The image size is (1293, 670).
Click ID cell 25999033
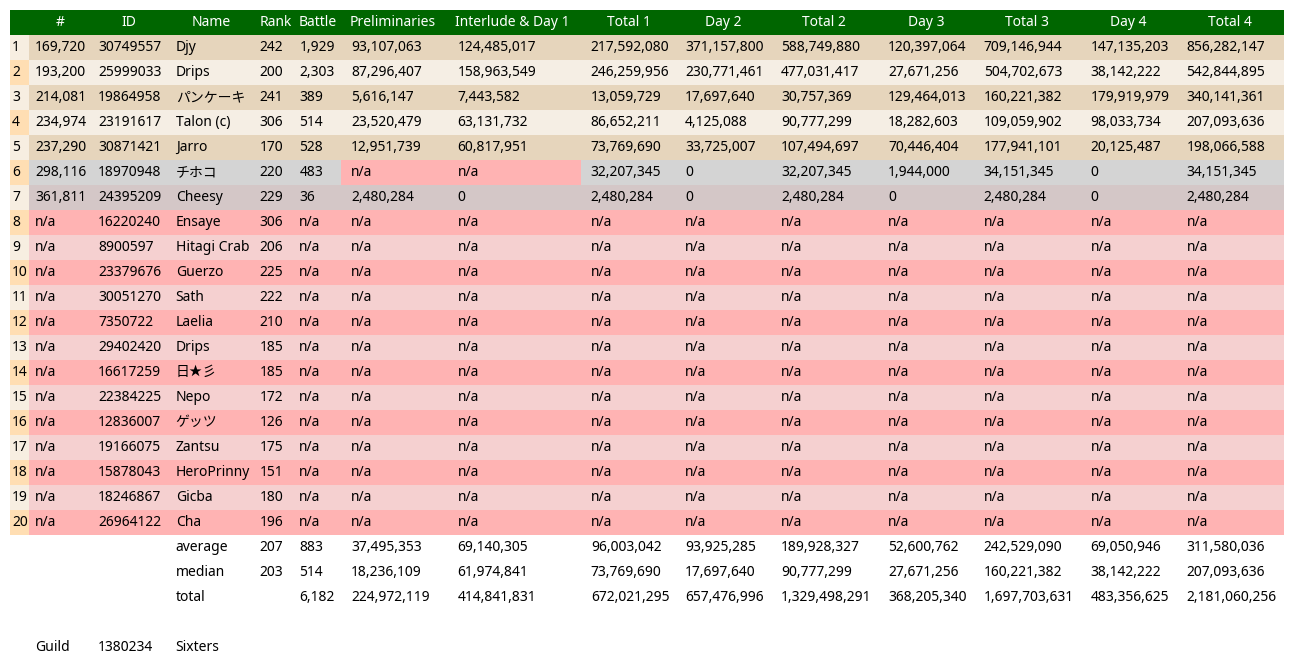pyautogui.click(x=129, y=71)
